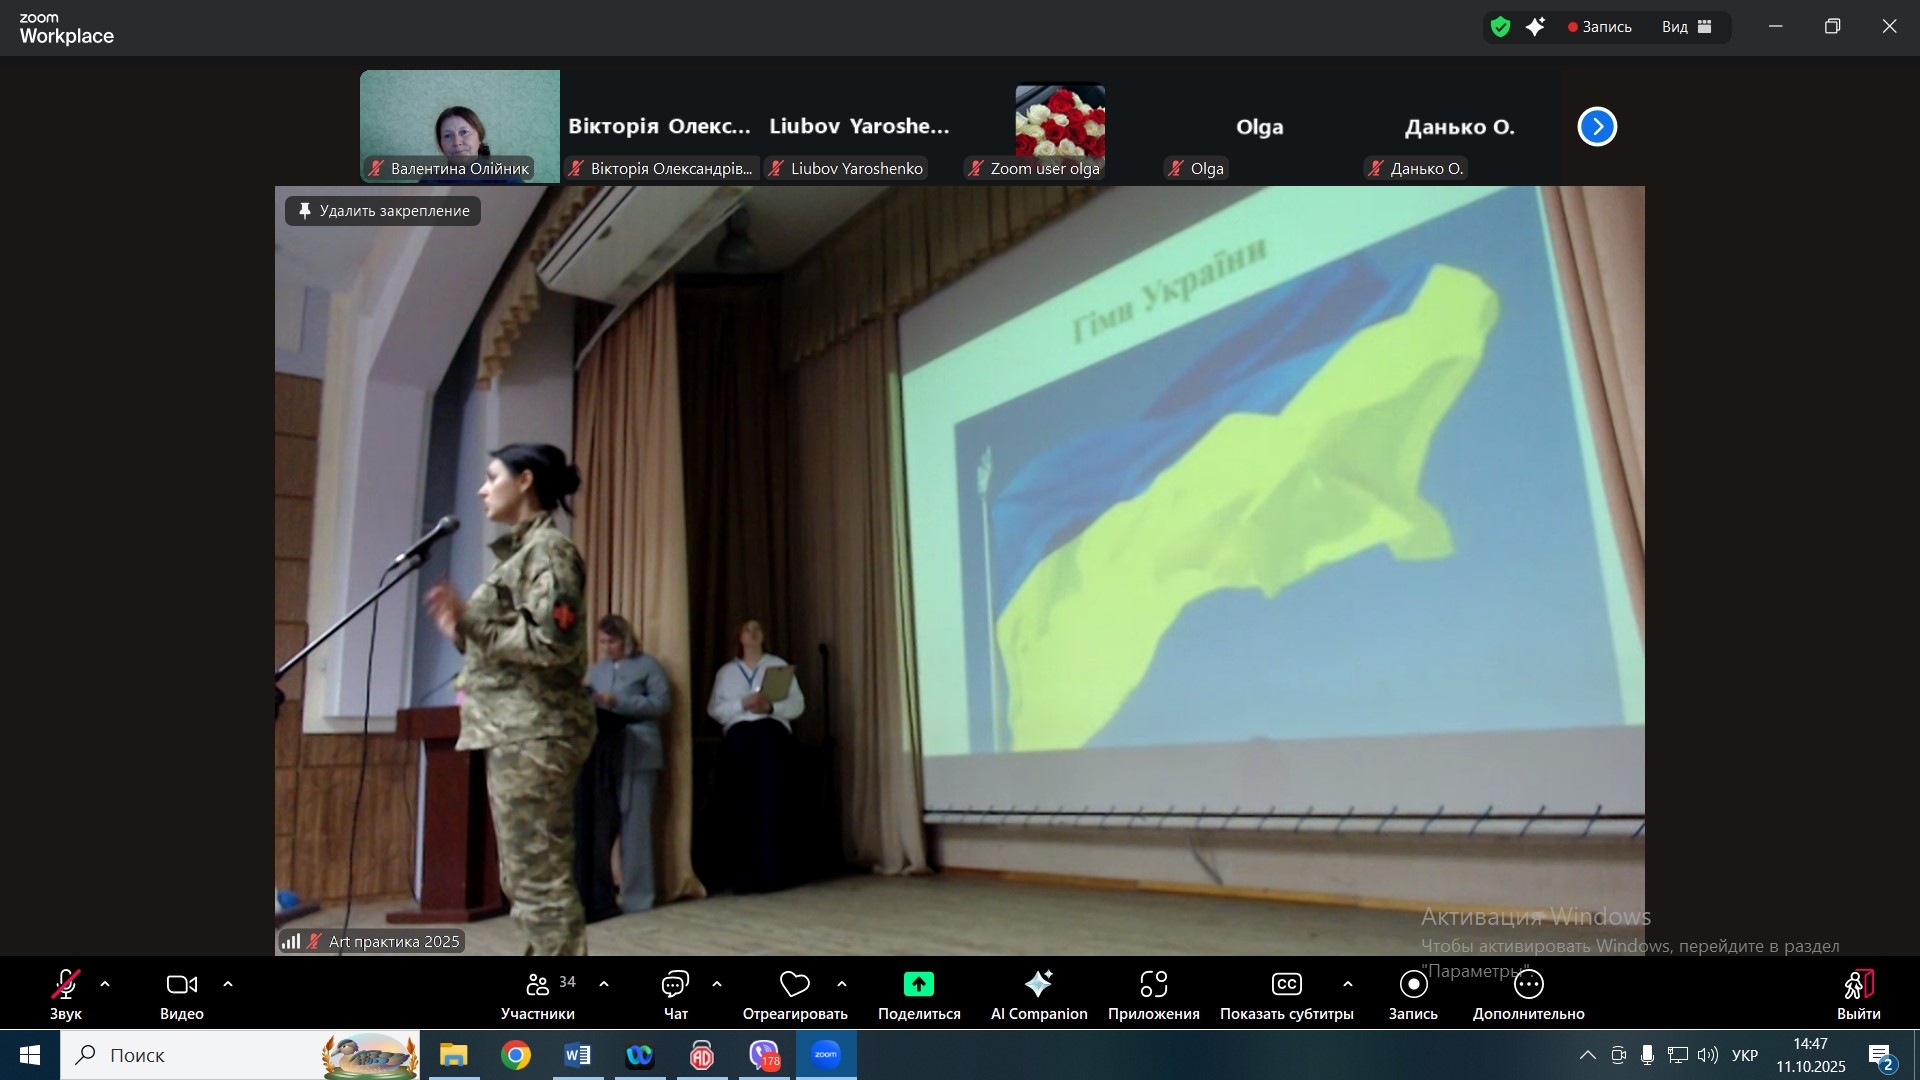Screen dimensions: 1920x1080
Task: Open the View layout menu
Action: [1687, 27]
